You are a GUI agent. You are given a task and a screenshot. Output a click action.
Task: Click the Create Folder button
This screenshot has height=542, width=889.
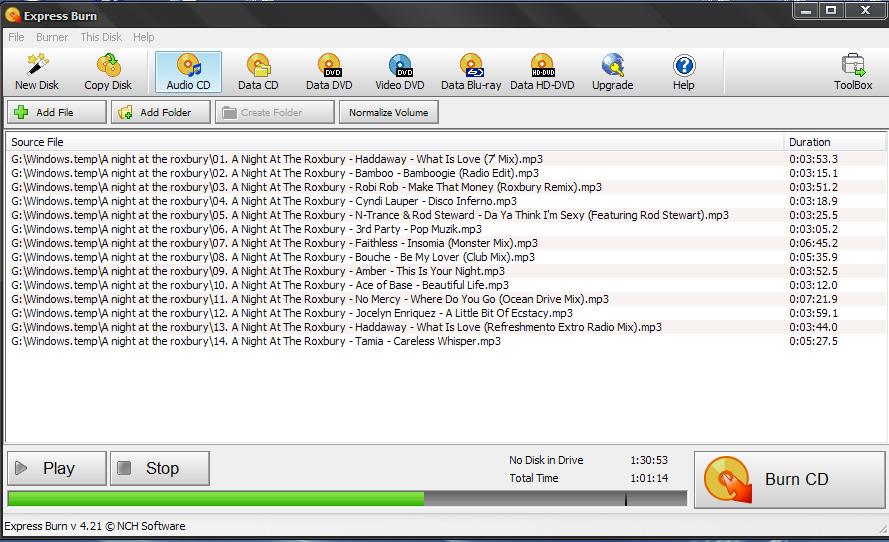pyautogui.click(x=275, y=112)
